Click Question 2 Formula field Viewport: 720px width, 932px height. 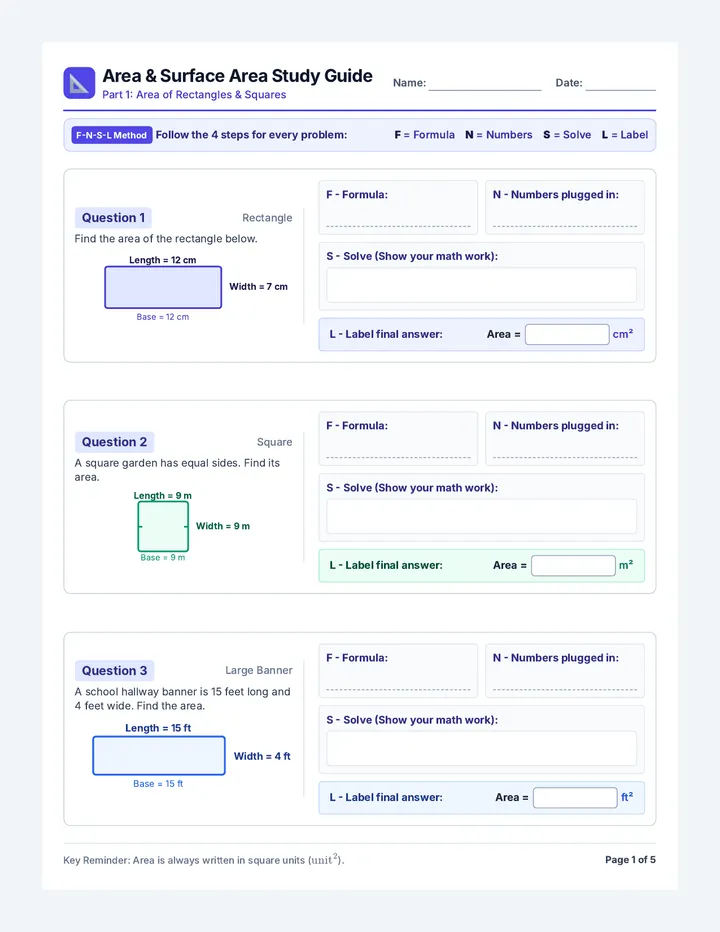point(398,439)
